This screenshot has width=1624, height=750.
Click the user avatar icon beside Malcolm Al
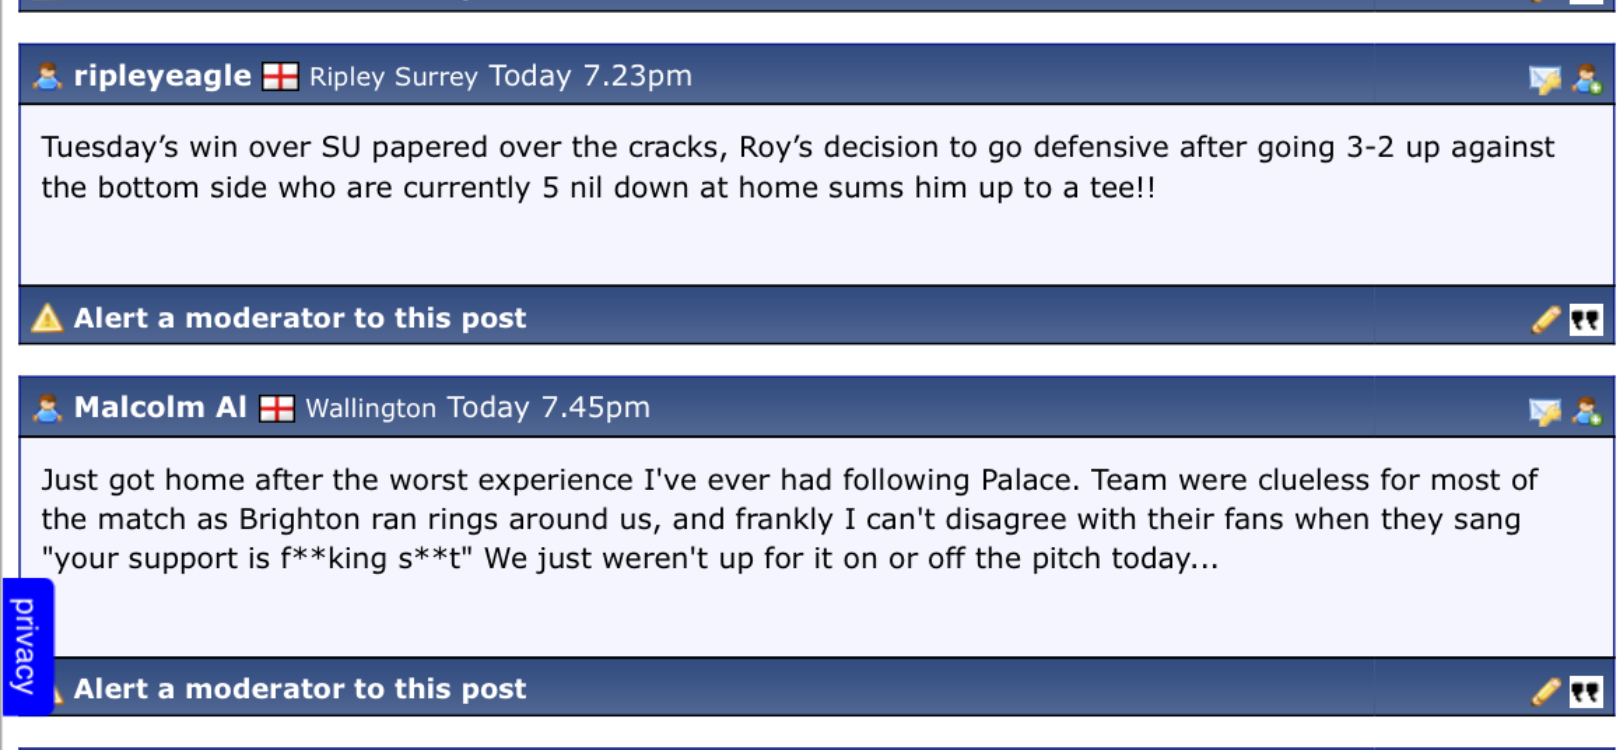(x=47, y=408)
